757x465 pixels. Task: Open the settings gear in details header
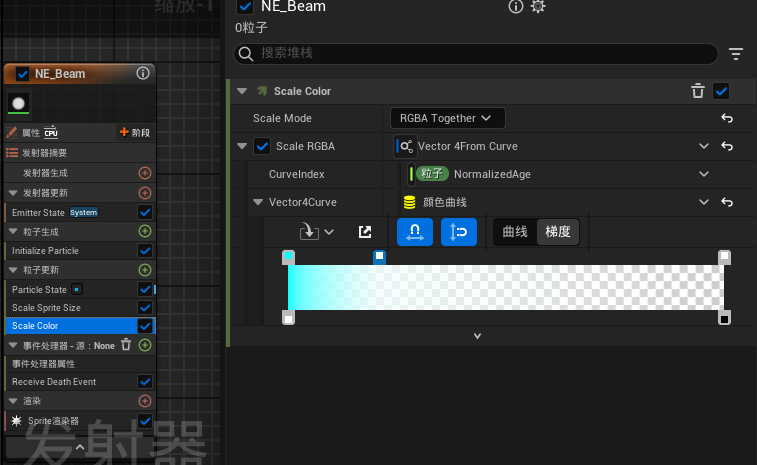[x=538, y=7]
